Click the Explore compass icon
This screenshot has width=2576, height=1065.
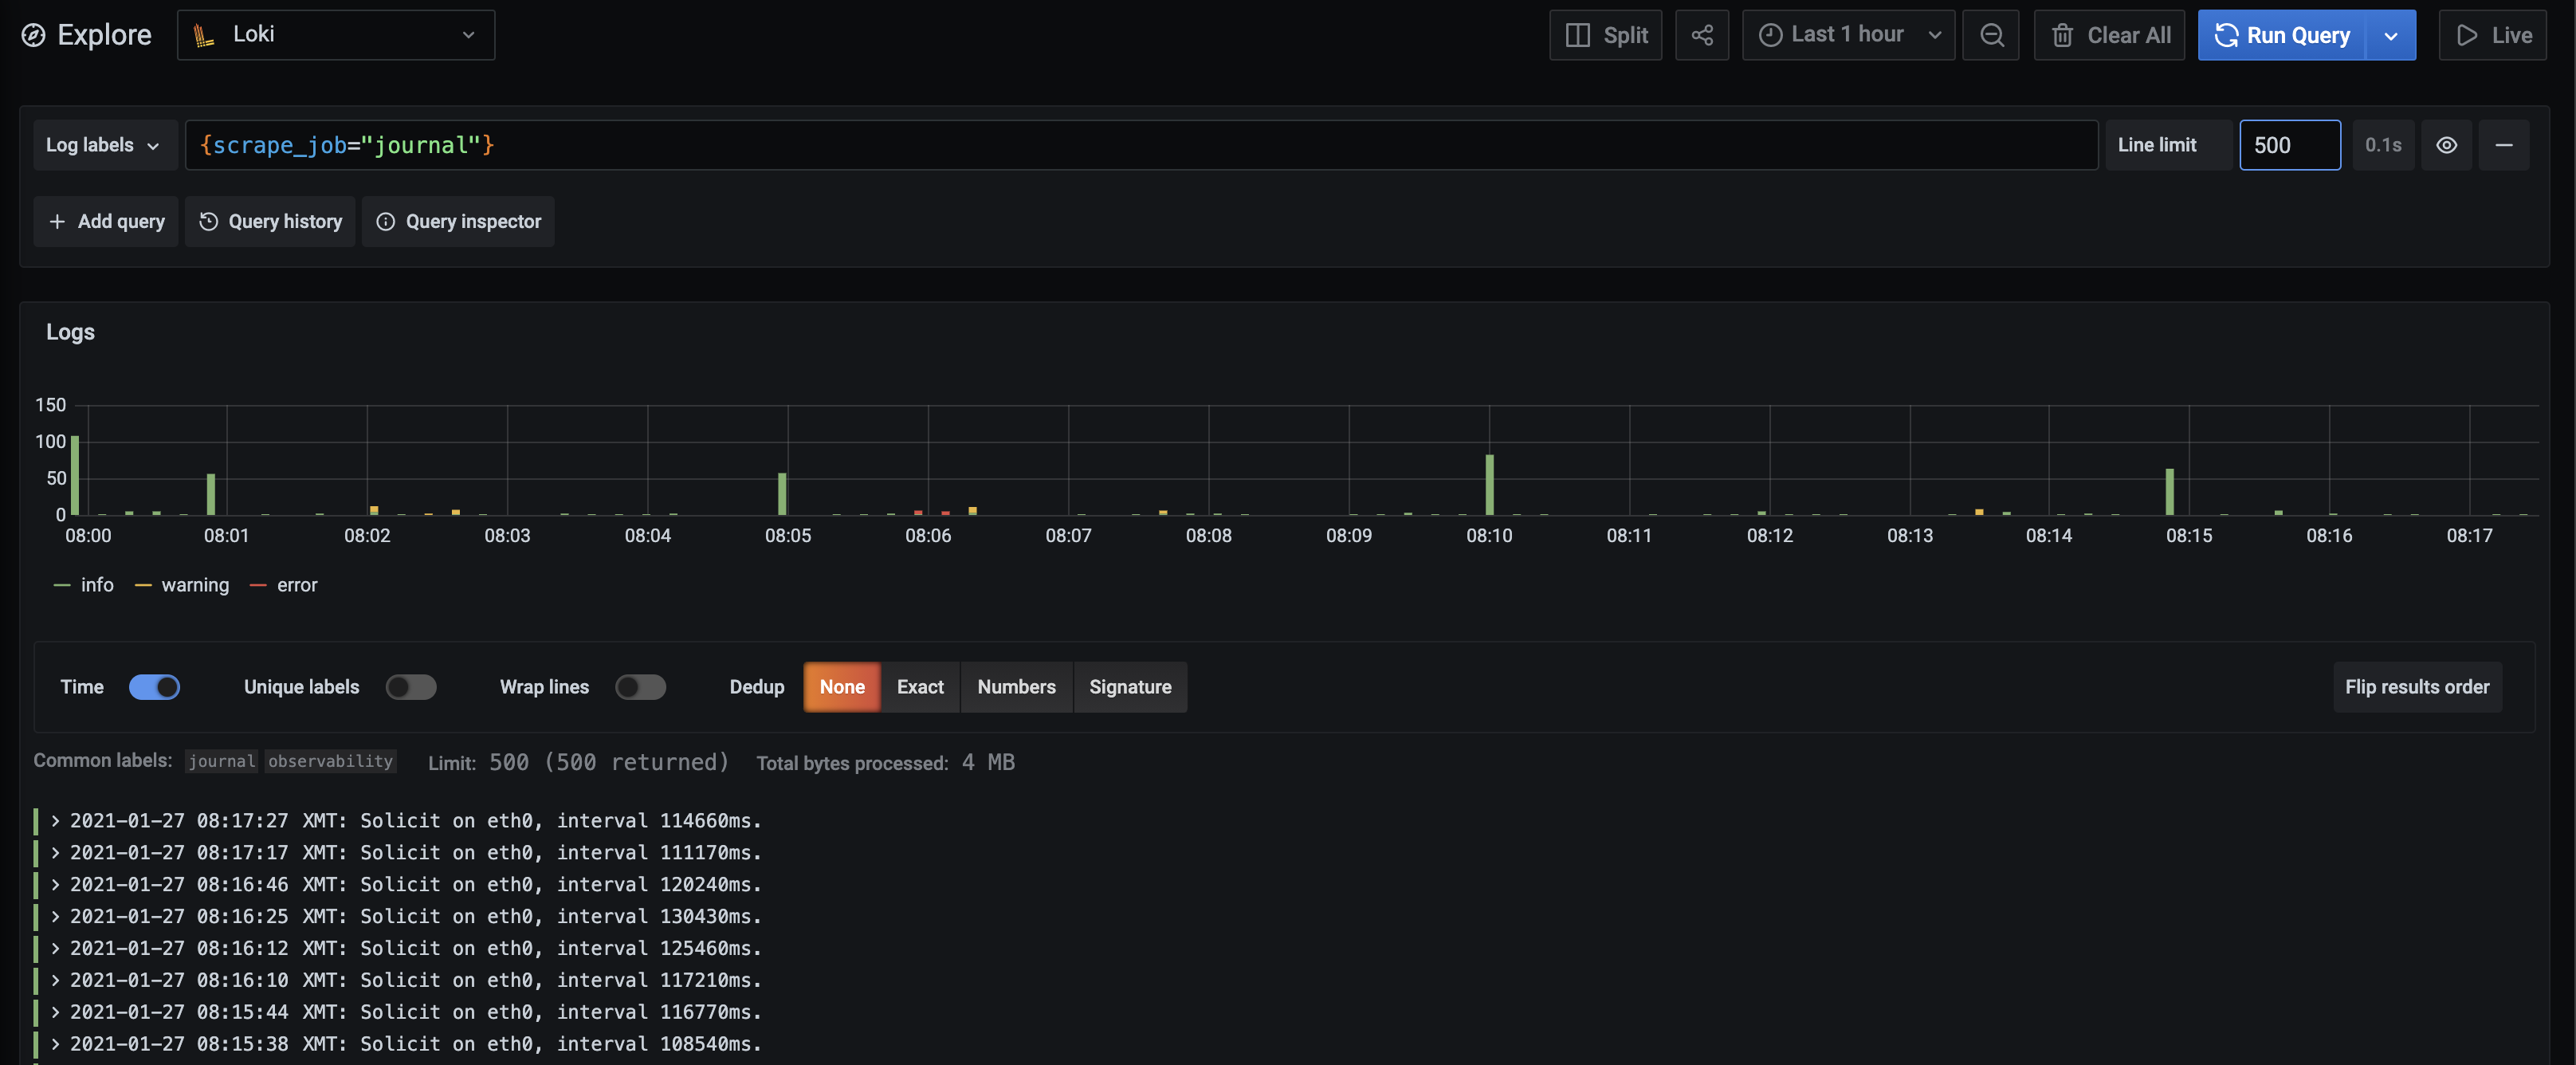[30, 34]
